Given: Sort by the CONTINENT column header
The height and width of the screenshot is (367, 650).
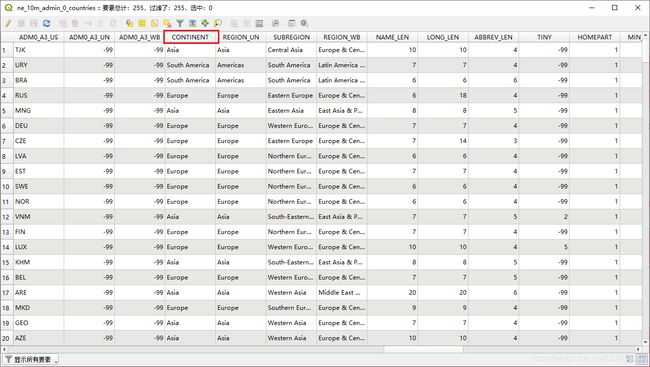Looking at the screenshot, I should tap(190, 37).
